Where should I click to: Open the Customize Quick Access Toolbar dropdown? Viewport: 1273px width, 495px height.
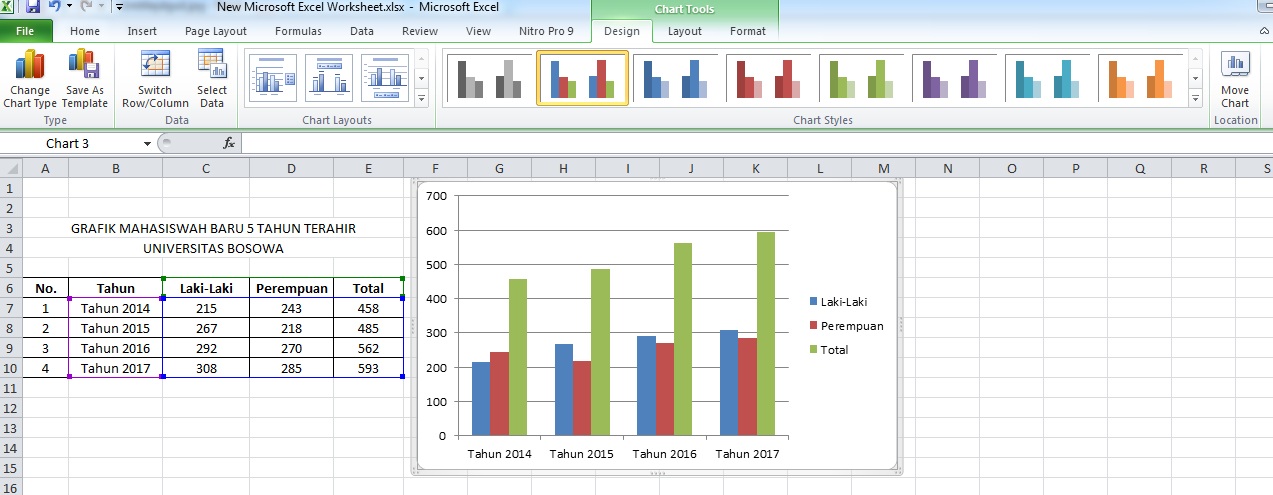tap(119, 7)
